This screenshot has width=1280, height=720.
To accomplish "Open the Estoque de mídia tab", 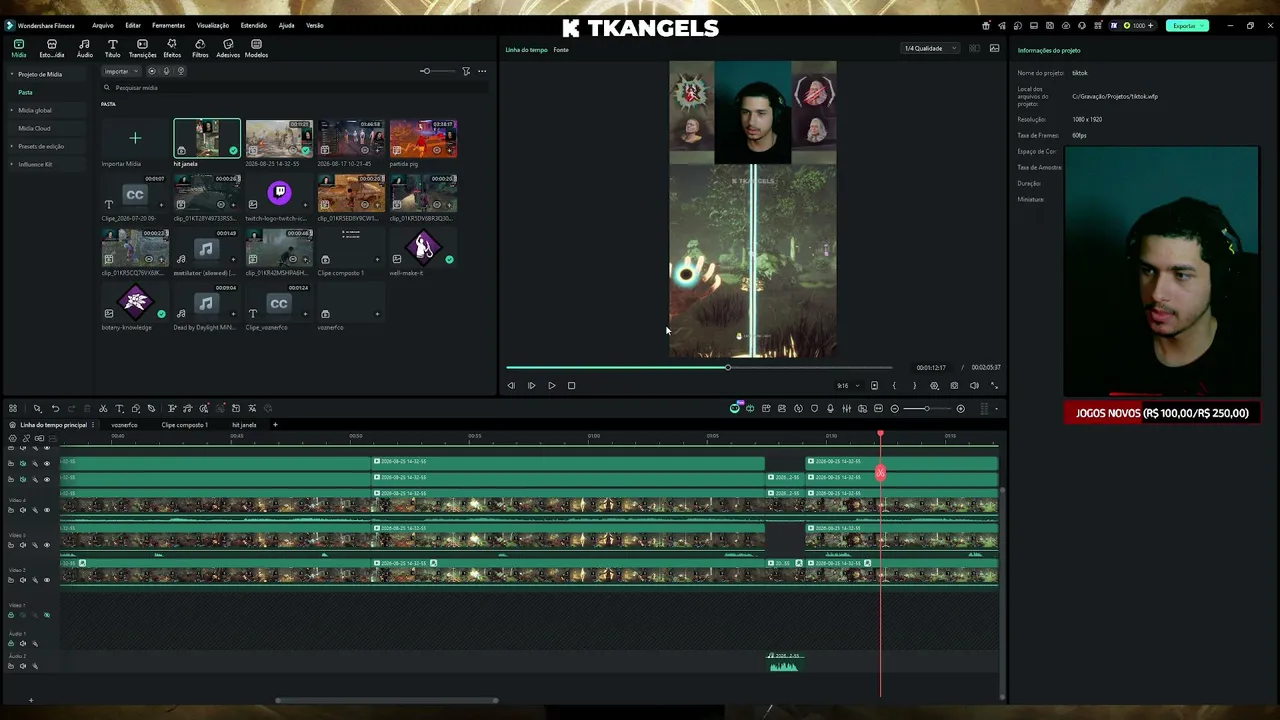I will [51, 49].
